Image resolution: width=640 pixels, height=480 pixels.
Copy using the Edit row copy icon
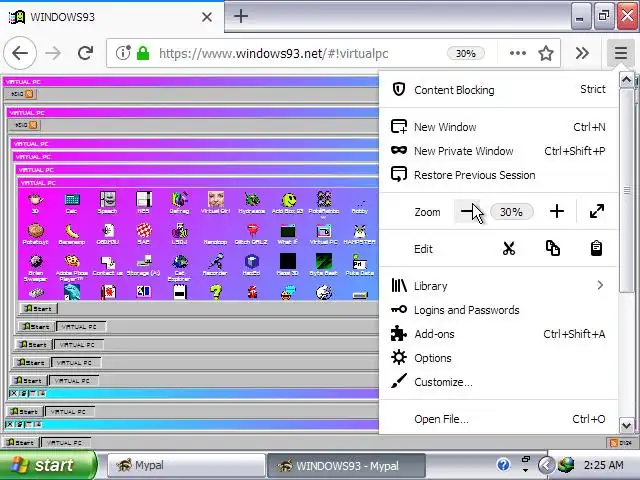pos(553,248)
